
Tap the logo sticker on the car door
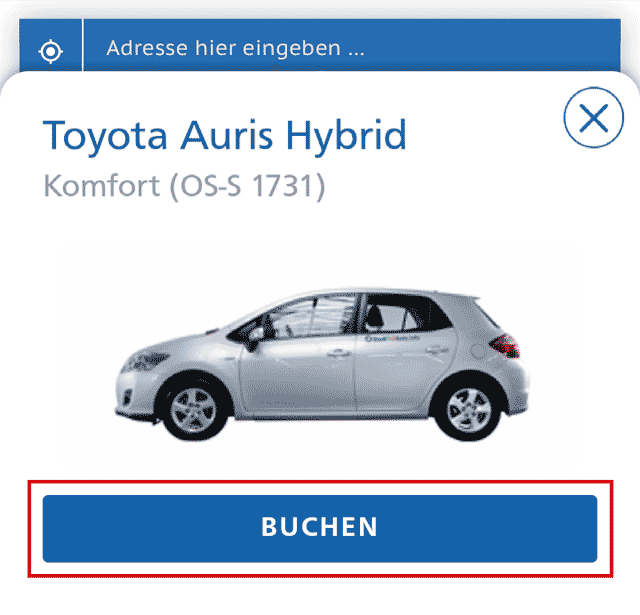391,338
